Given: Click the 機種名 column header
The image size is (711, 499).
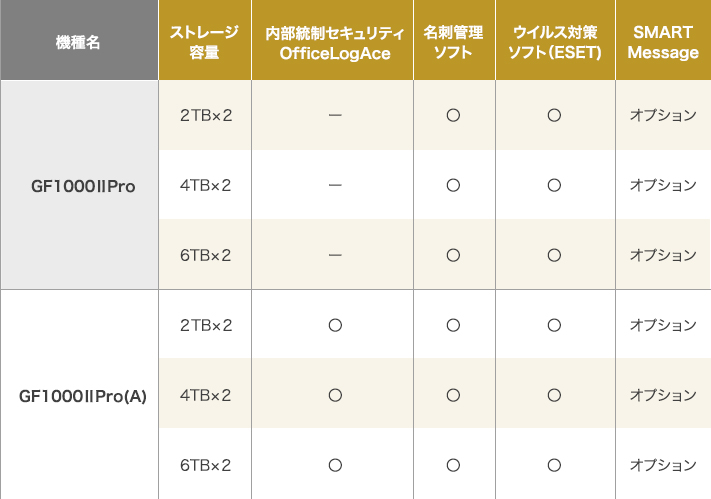Looking at the screenshot, I should [79, 43].
